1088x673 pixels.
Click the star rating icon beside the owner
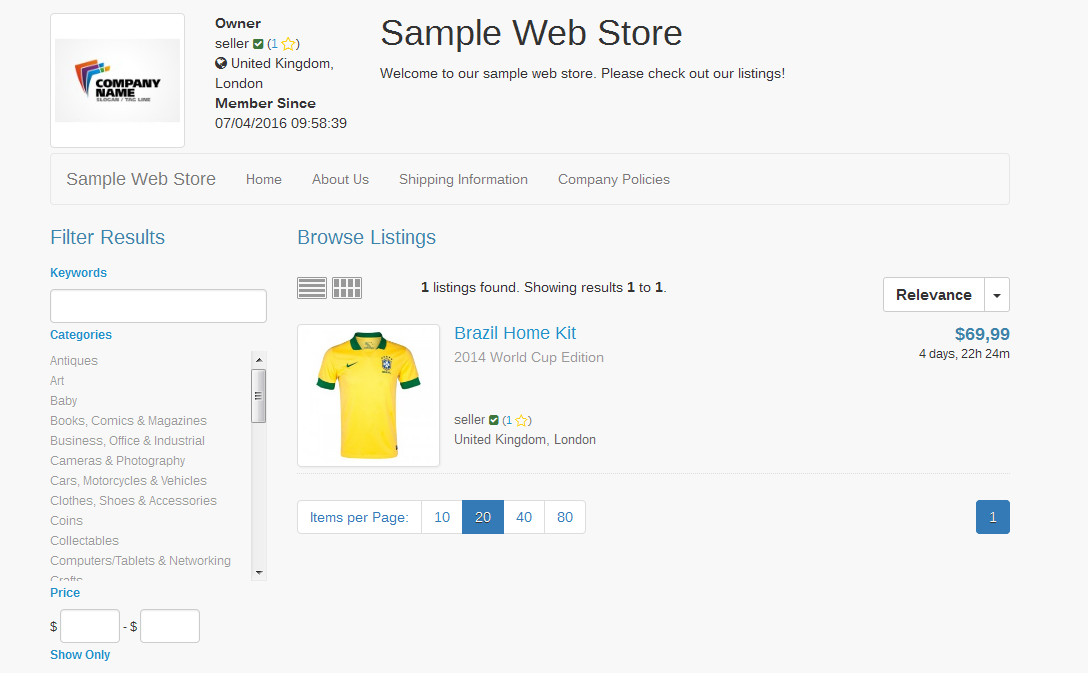(x=288, y=44)
